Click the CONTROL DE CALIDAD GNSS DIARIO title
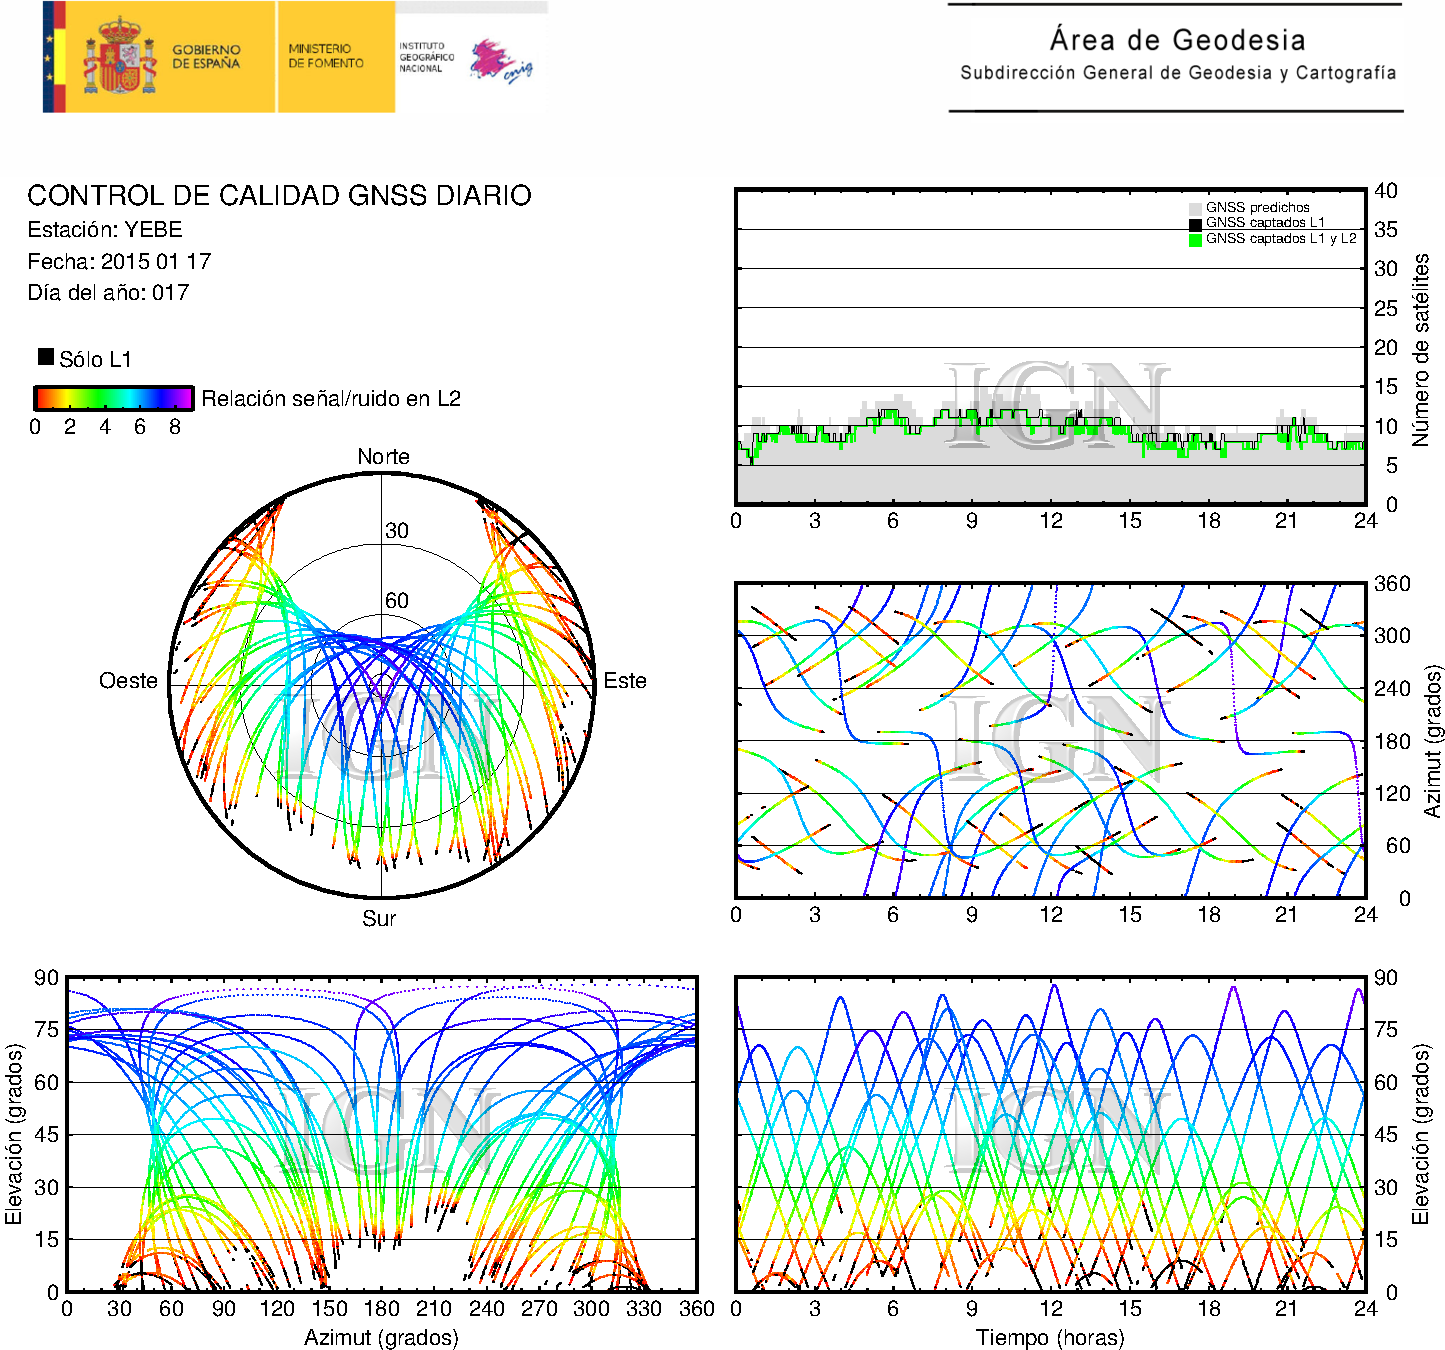Screen dimensions: 1445x1350 [x=279, y=195]
